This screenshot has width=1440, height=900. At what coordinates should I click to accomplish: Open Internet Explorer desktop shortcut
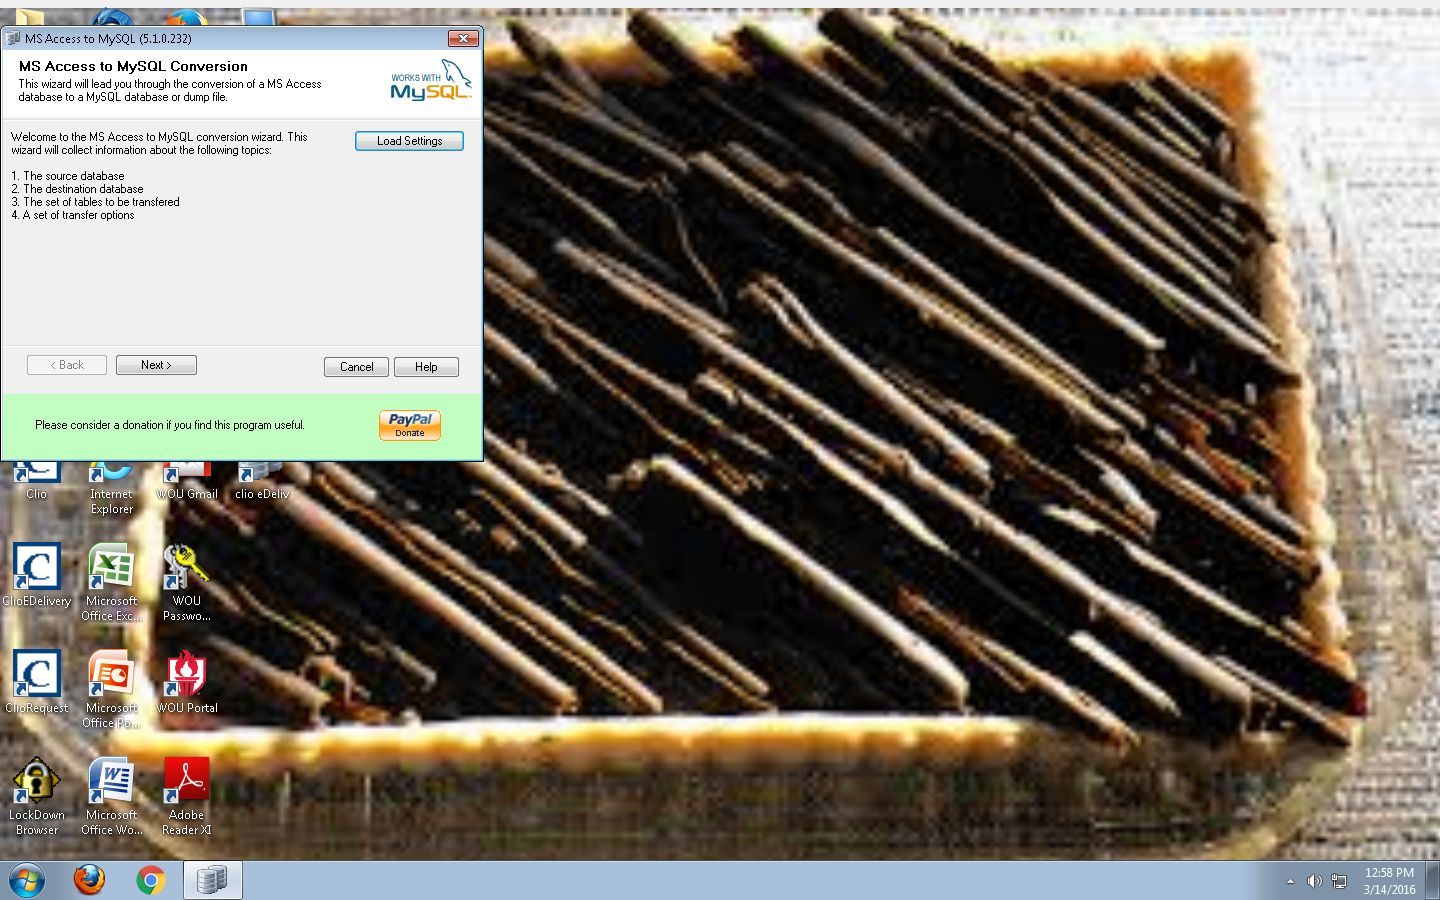111,487
